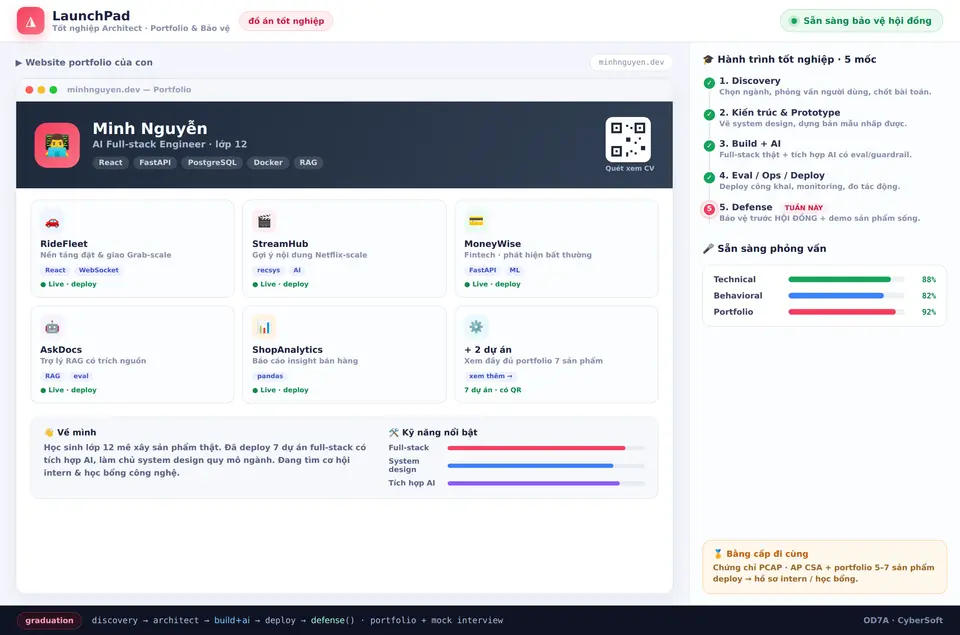Click the Technical readiness progress bar

click(846, 279)
